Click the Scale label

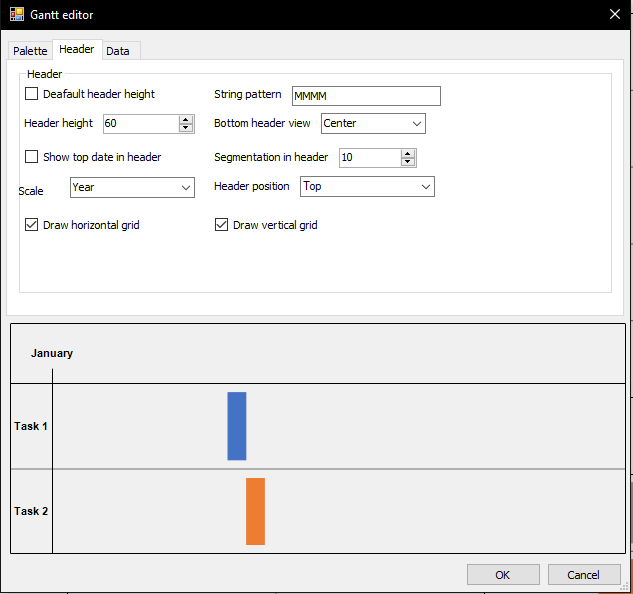(x=31, y=191)
